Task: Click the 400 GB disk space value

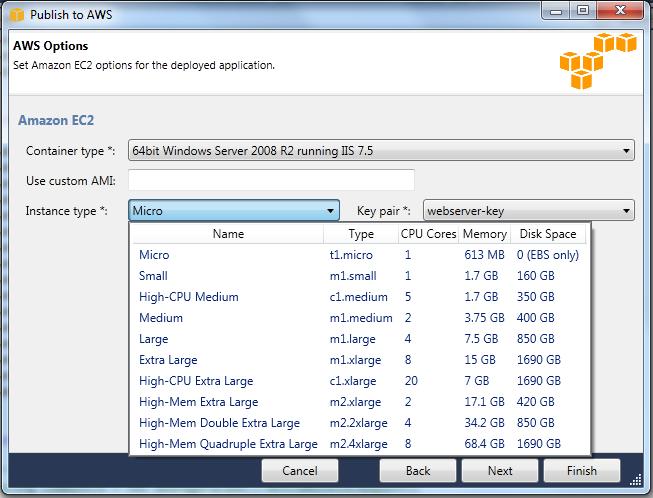Action: pyautogui.click(x=536, y=318)
